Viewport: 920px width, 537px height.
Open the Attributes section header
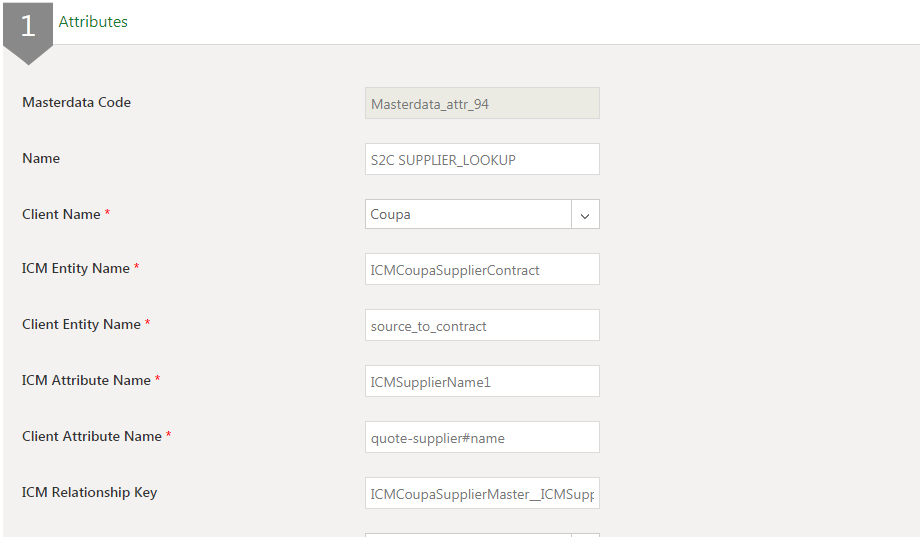(x=93, y=21)
